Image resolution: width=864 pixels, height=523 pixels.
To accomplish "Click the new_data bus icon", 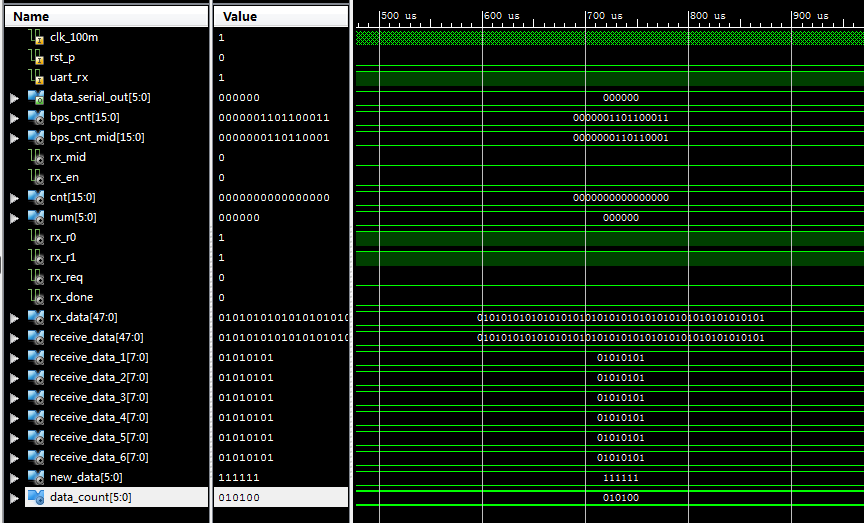I will click(36, 477).
